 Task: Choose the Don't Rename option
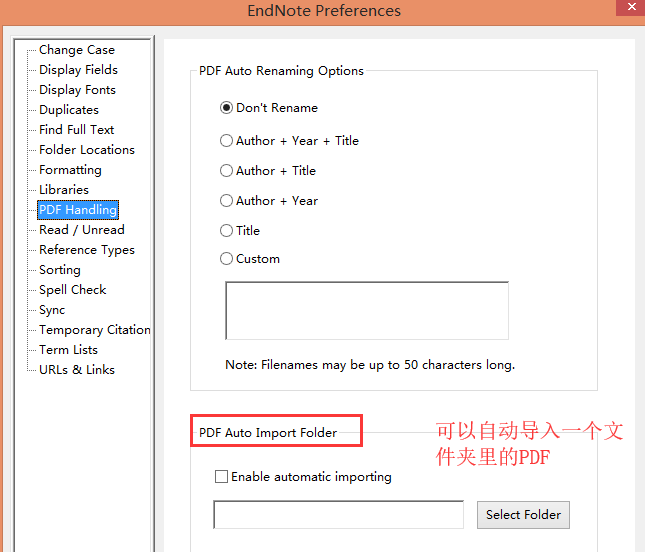269,108
